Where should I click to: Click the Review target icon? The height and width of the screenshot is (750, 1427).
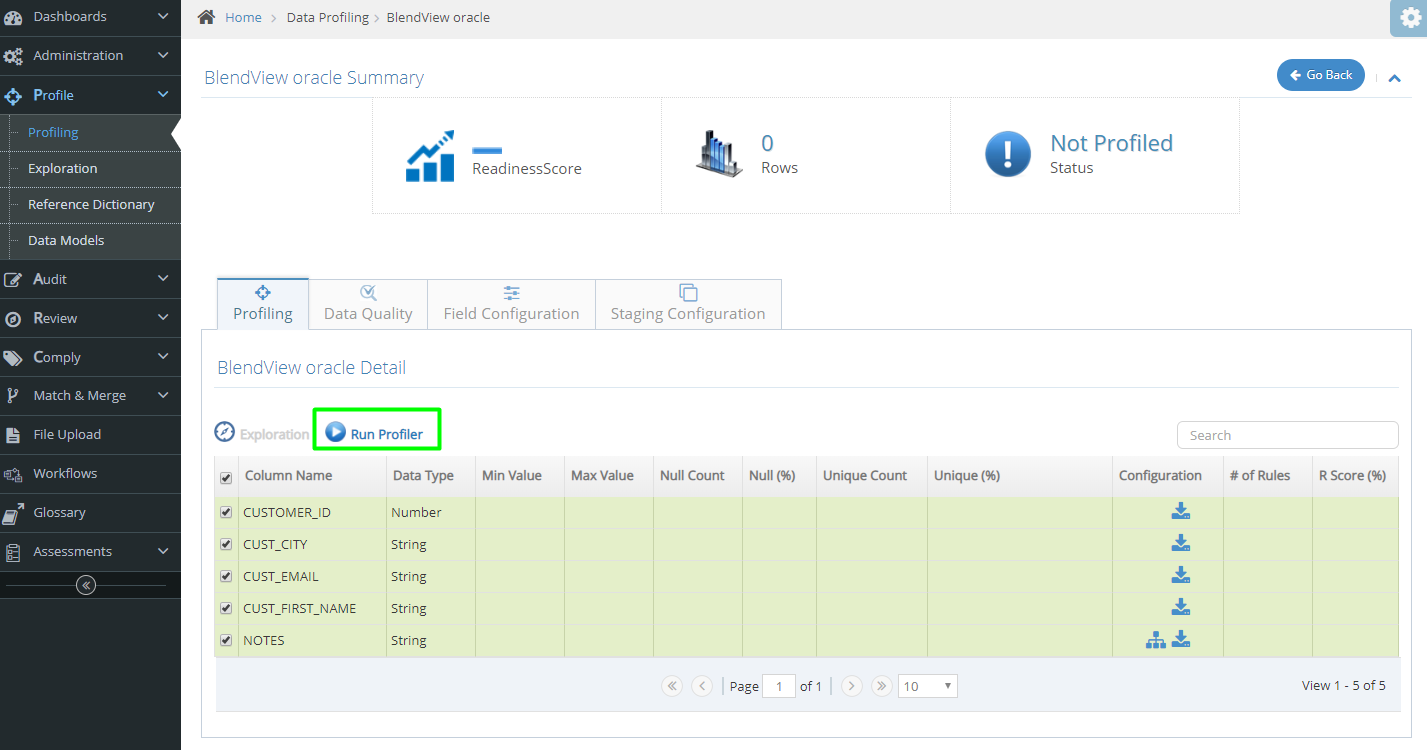click(13, 319)
